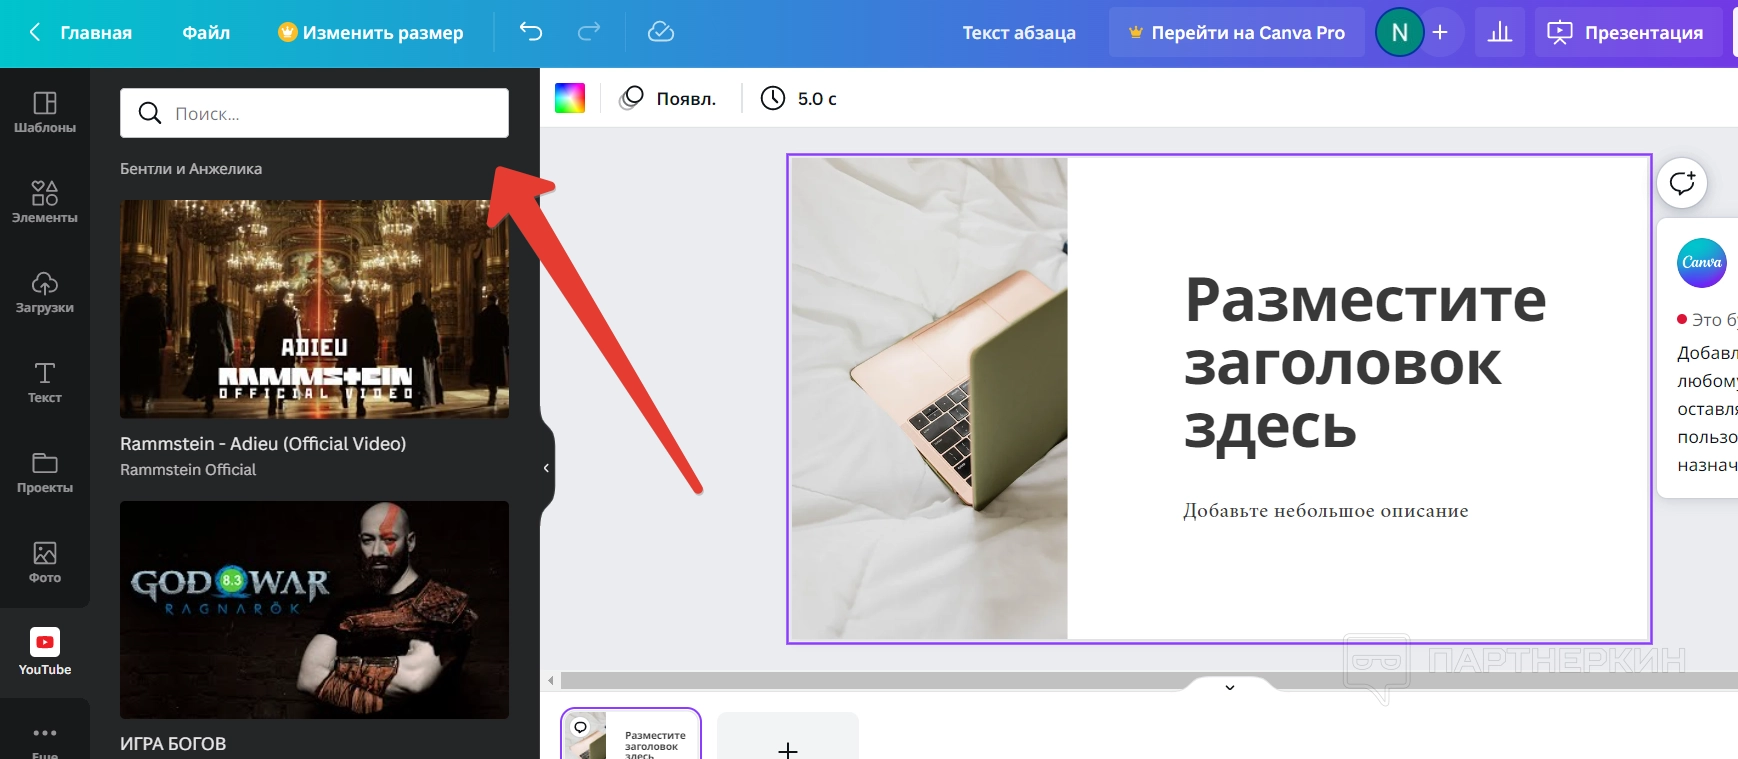Click ИГРА БОГОВ video title

point(173,744)
